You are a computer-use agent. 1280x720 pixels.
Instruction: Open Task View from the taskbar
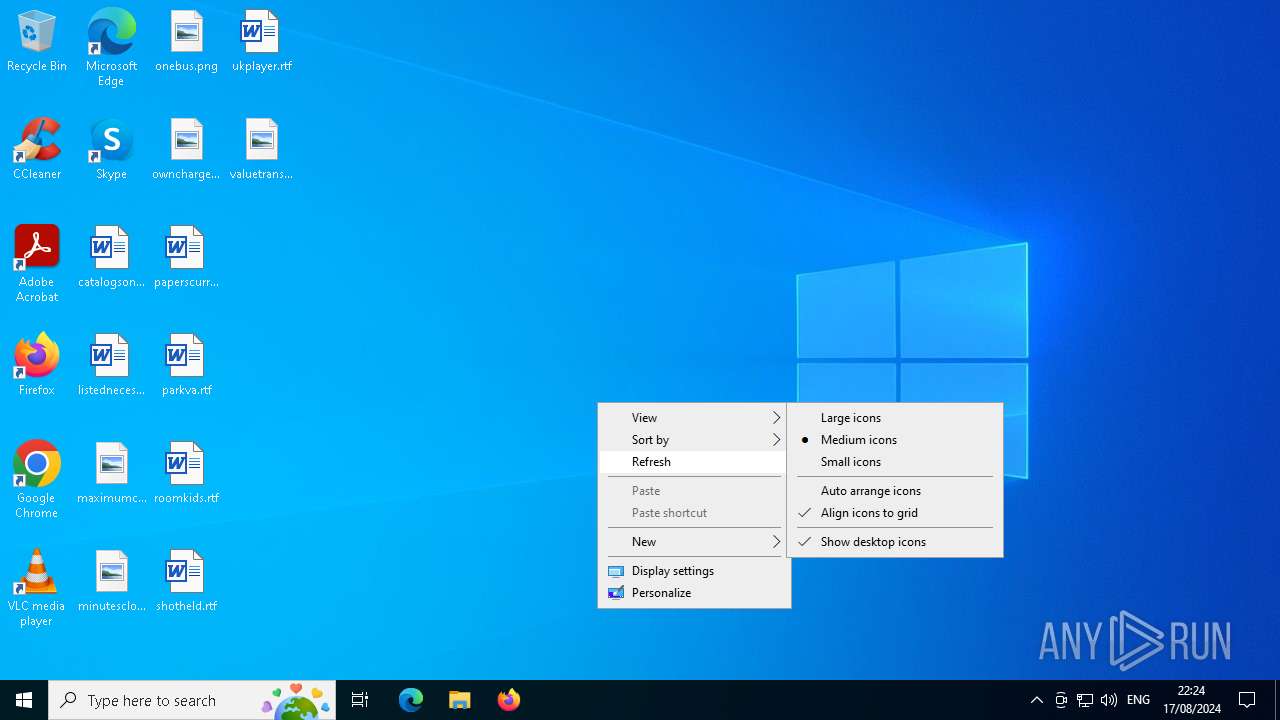click(360, 700)
